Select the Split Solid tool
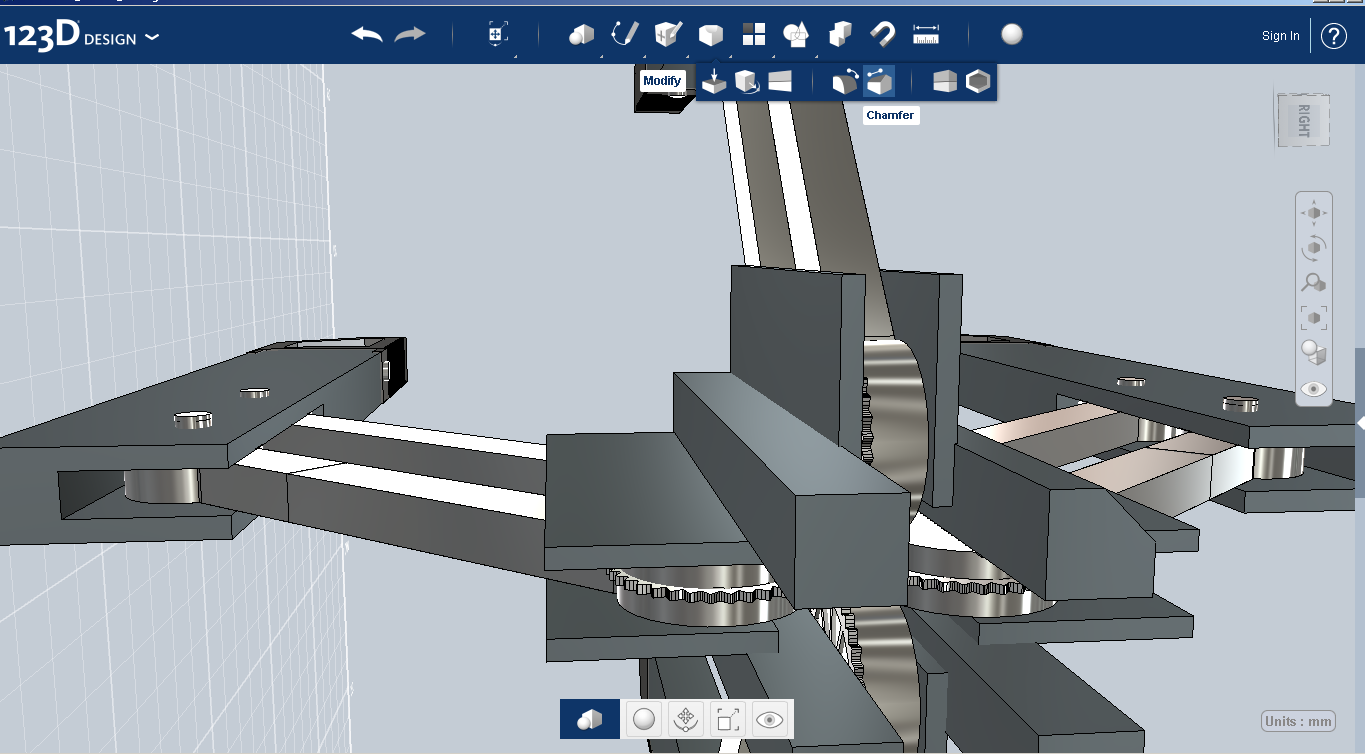 [x=944, y=81]
